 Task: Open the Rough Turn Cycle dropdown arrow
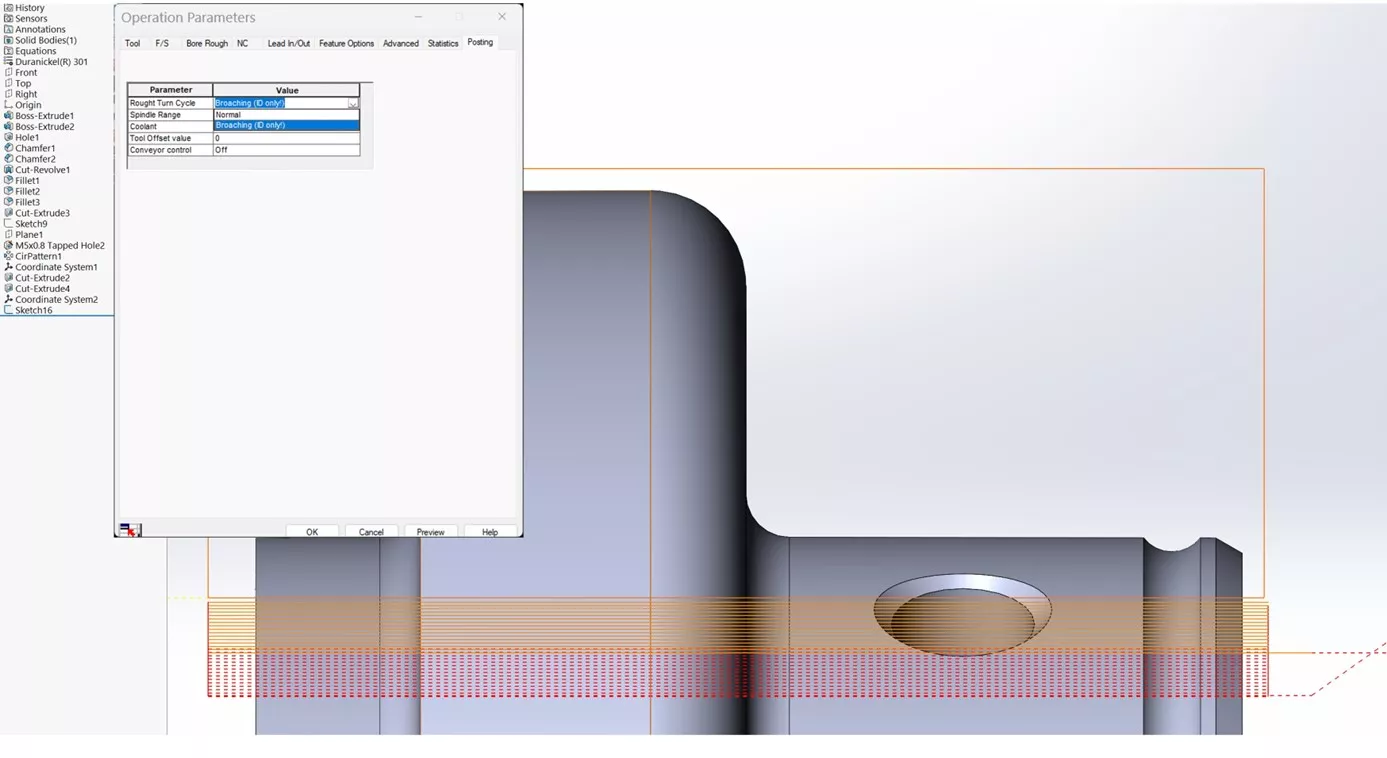coord(353,103)
